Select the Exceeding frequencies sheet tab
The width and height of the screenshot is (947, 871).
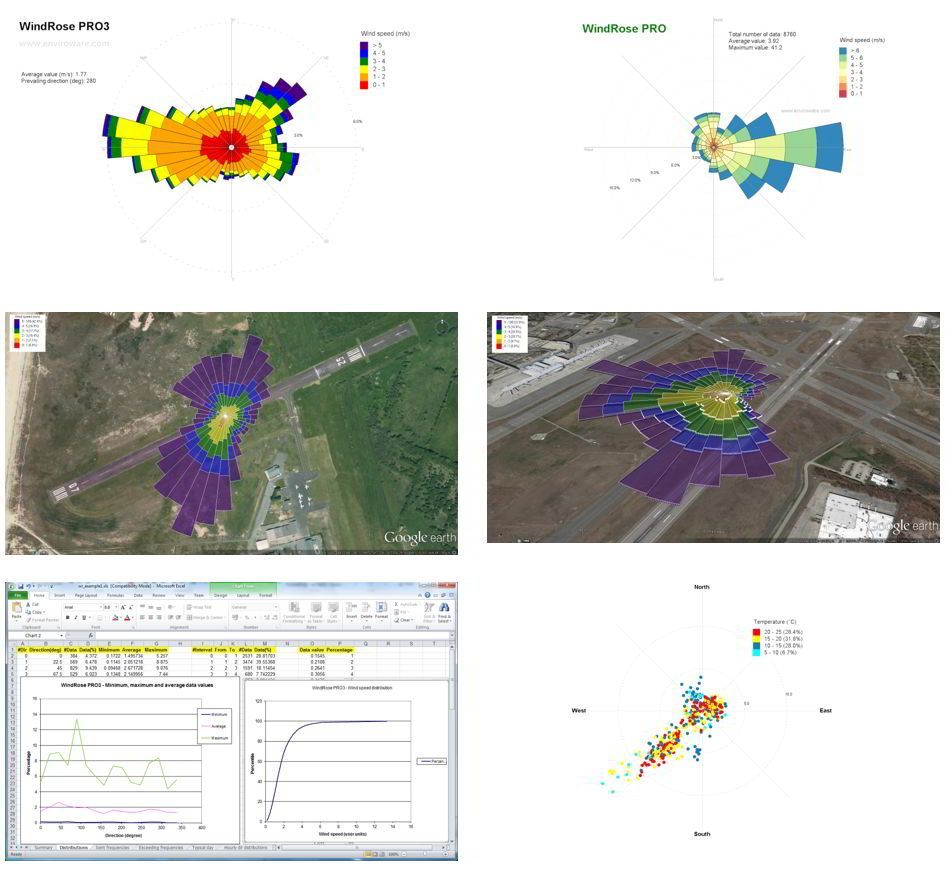(x=161, y=847)
